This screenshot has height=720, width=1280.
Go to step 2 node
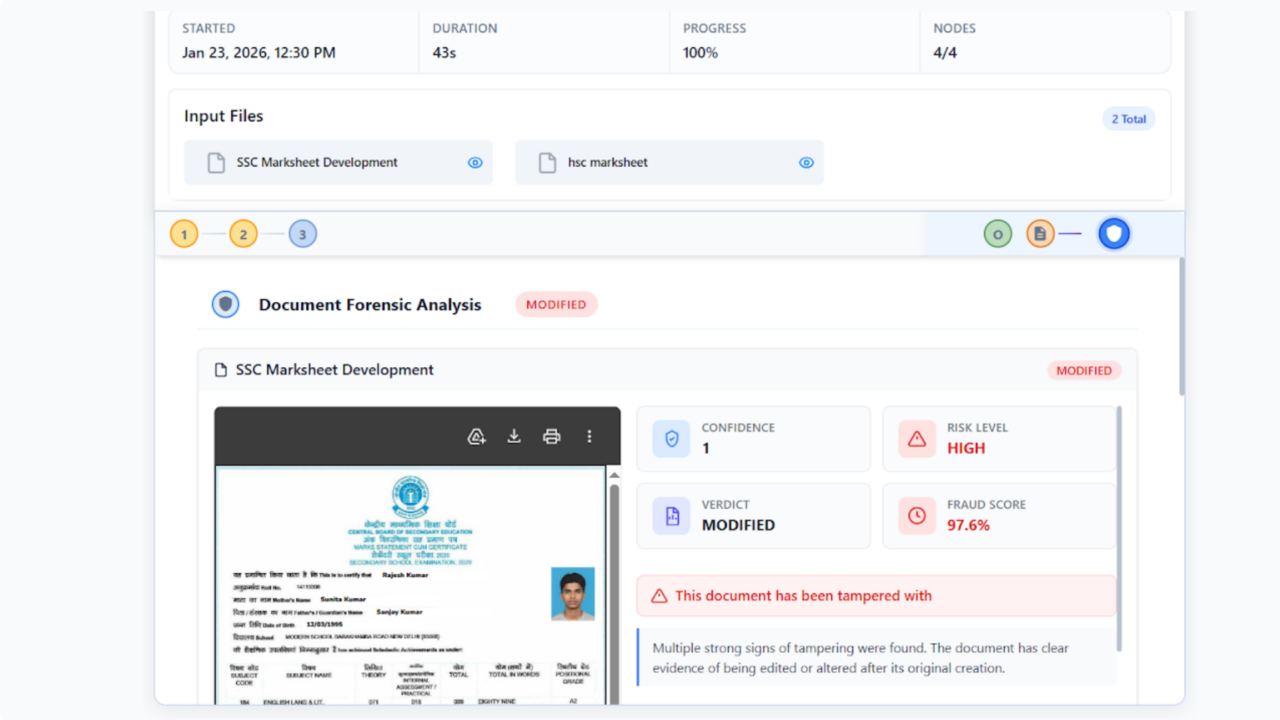[x=243, y=234]
